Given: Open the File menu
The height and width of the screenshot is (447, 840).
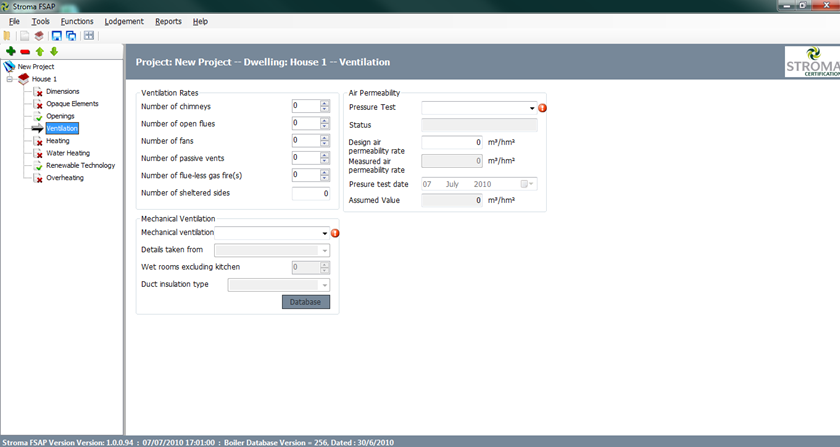Looking at the screenshot, I should tap(14, 21).
